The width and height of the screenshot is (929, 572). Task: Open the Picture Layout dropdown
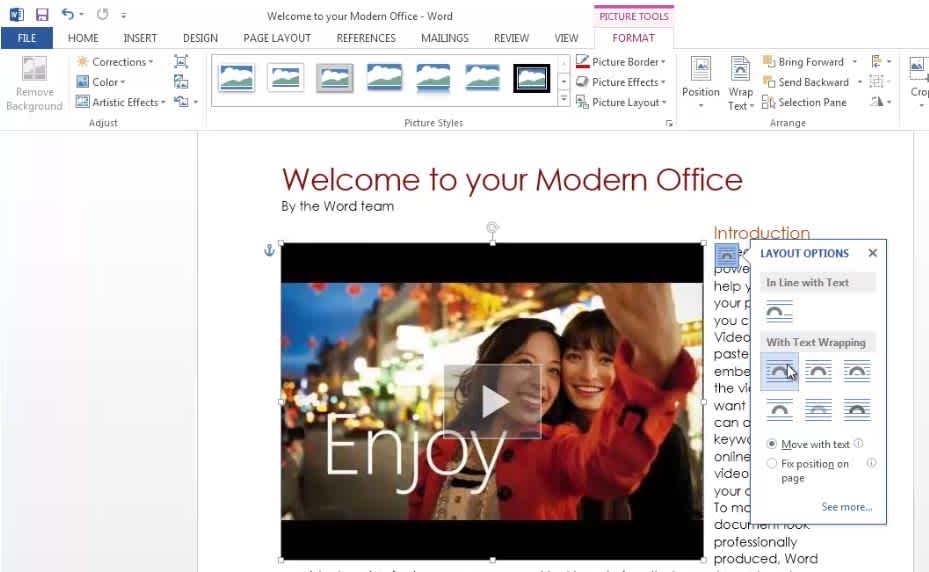click(621, 102)
